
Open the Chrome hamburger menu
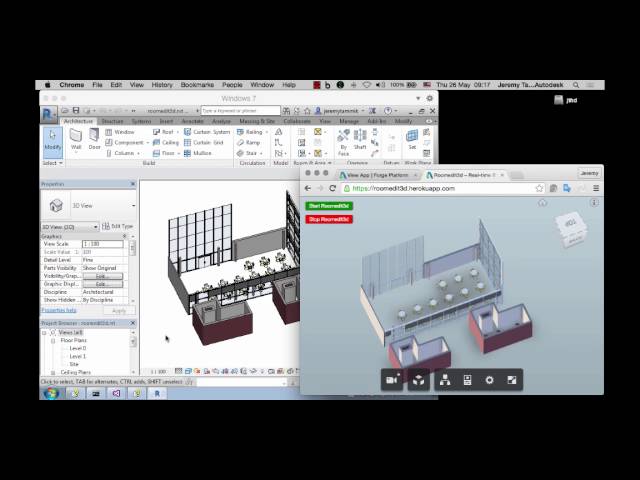(x=596, y=188)
